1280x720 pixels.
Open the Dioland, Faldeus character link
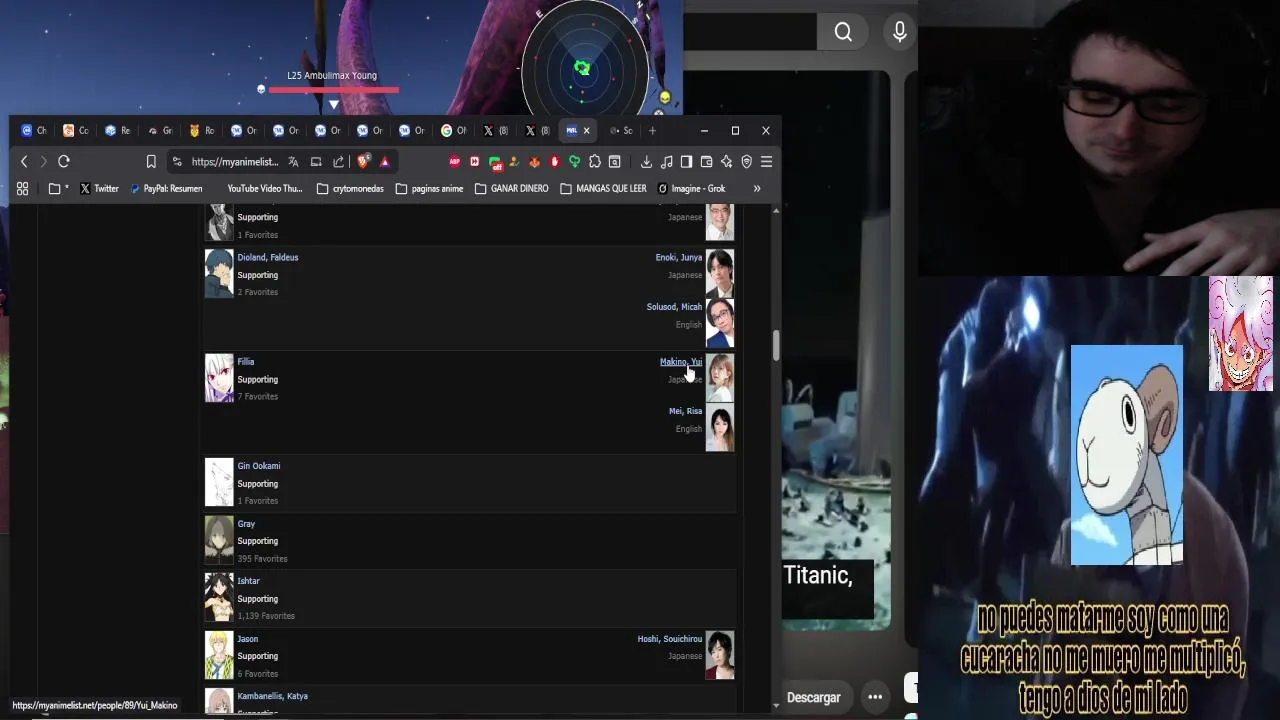tap(268, 257)
